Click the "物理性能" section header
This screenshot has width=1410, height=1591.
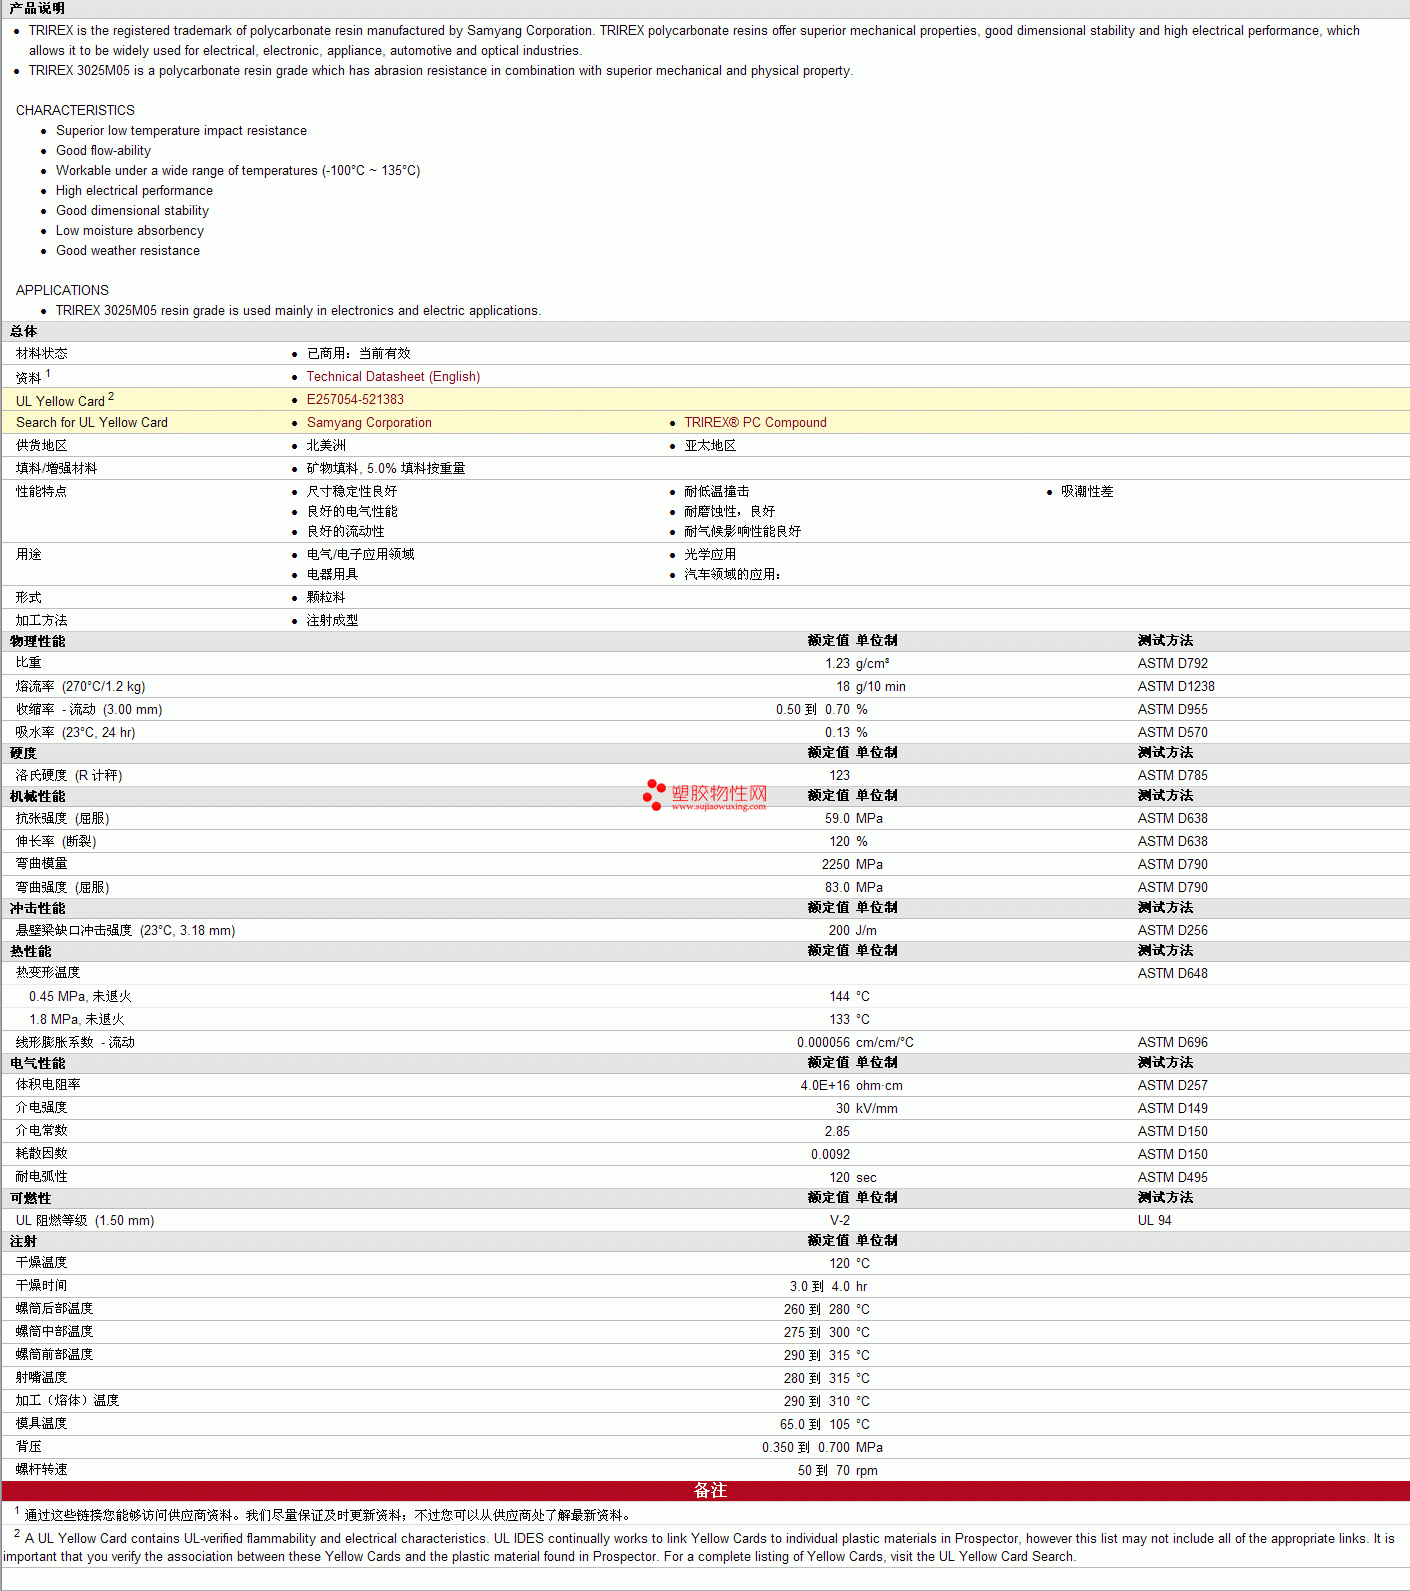pos(37,642)
